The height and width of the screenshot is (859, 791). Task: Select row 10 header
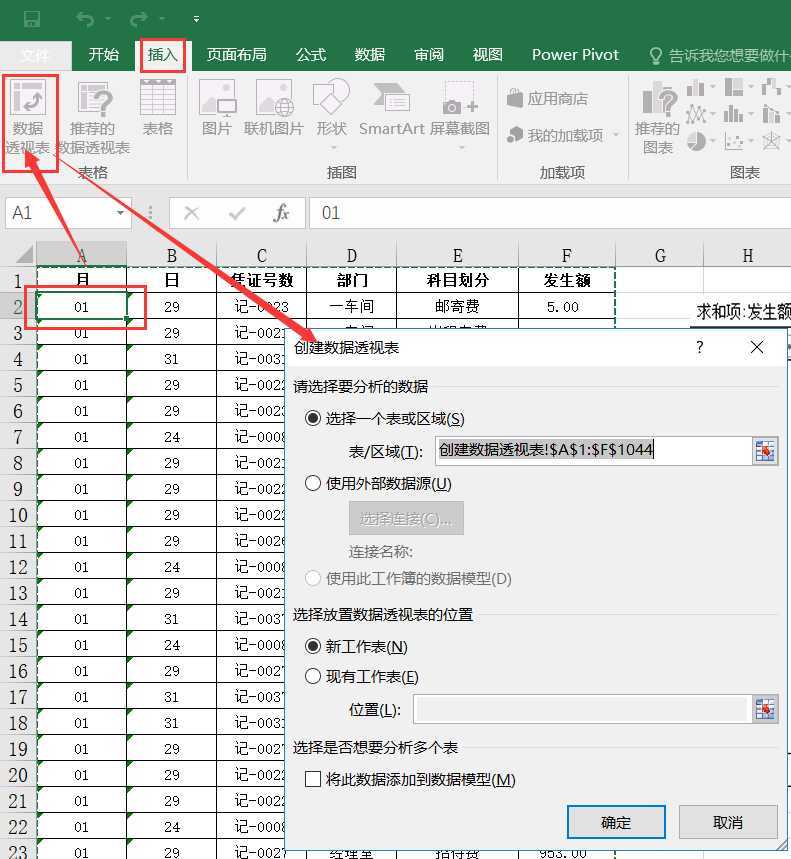18,515
